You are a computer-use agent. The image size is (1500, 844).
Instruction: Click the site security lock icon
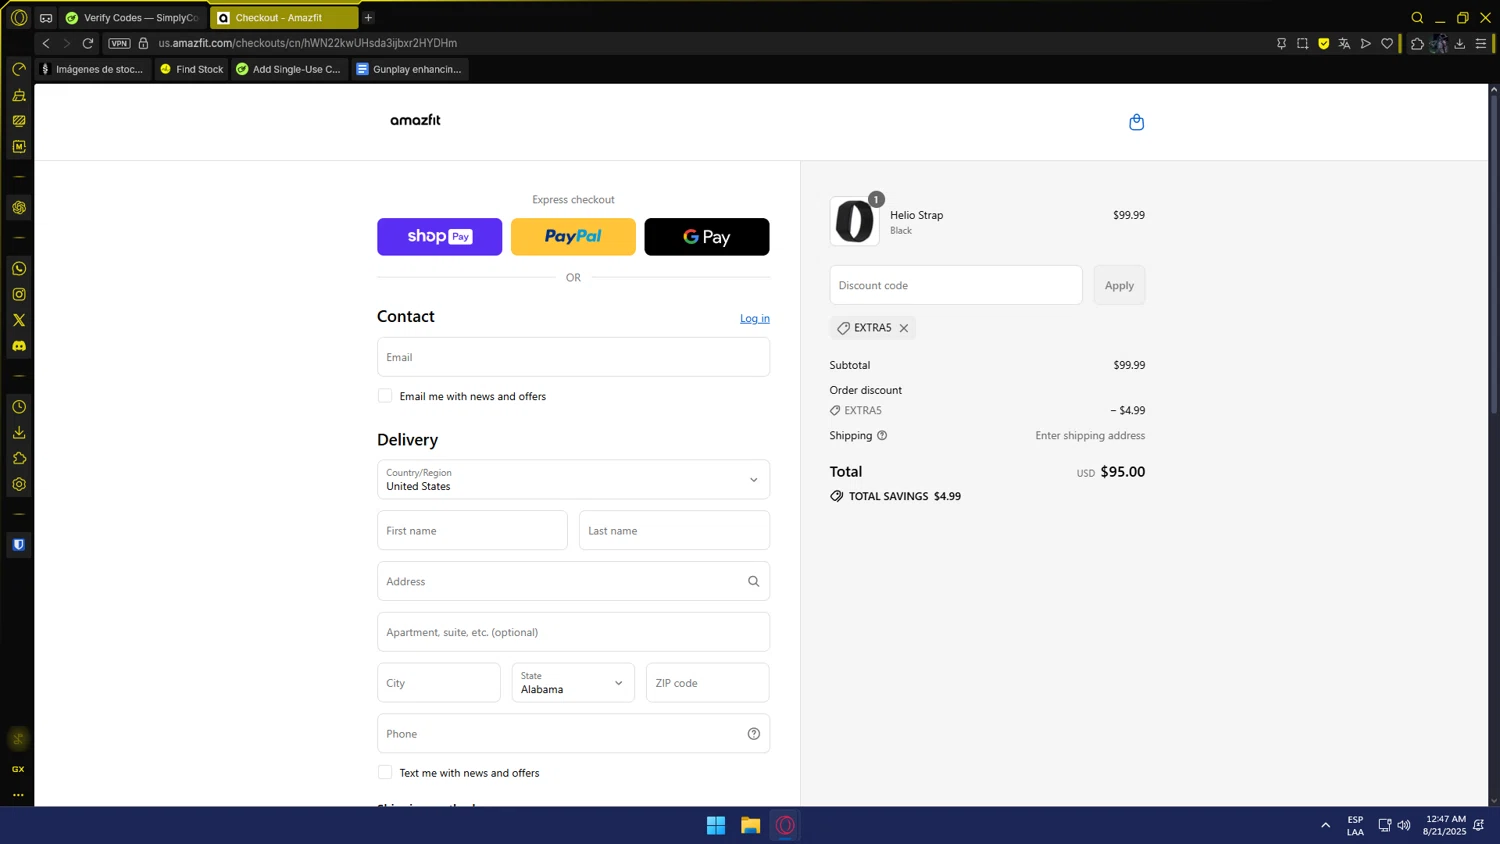[143, 43]
